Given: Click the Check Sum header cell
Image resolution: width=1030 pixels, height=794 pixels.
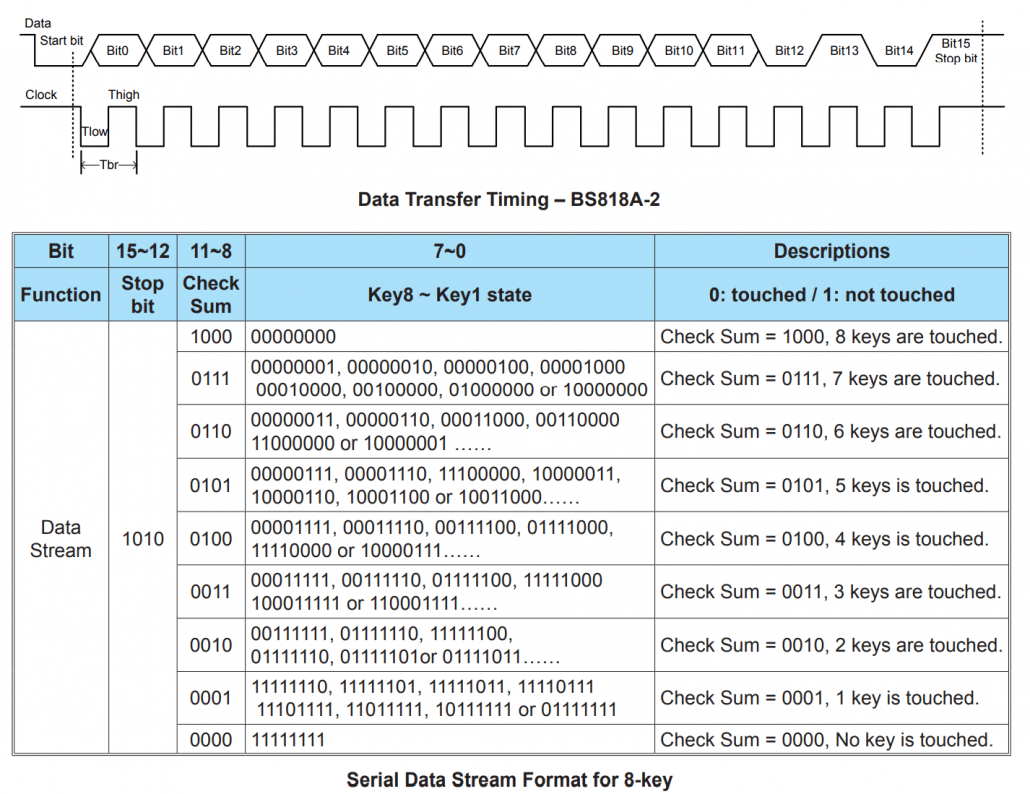Looking at the screenshot, I should coord(210,295).
